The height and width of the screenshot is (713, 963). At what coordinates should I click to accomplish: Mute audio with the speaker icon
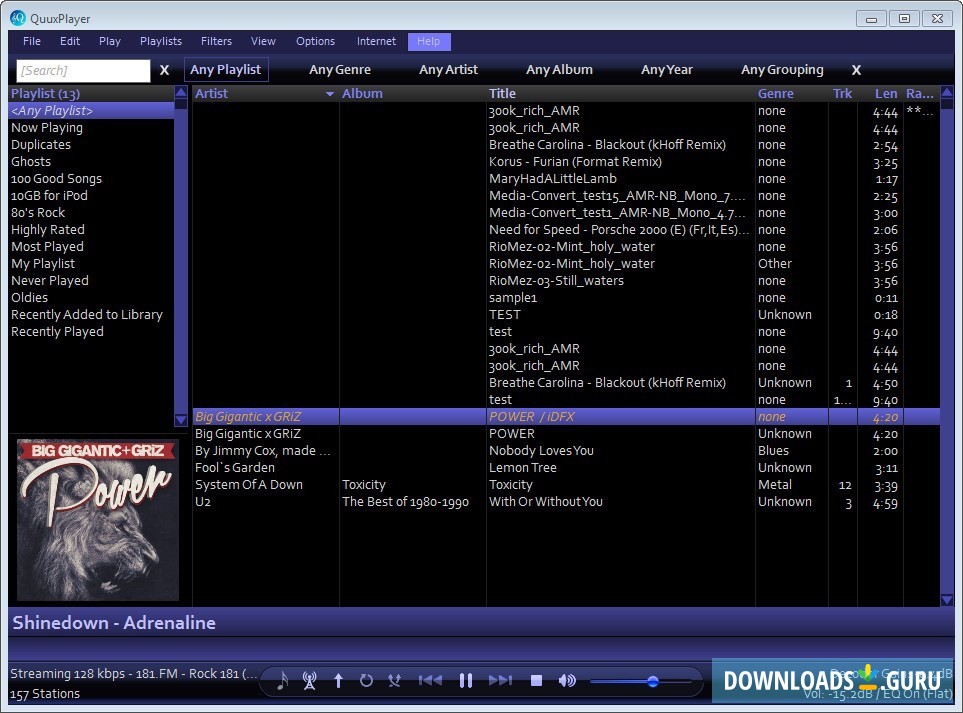pos(567,681)
